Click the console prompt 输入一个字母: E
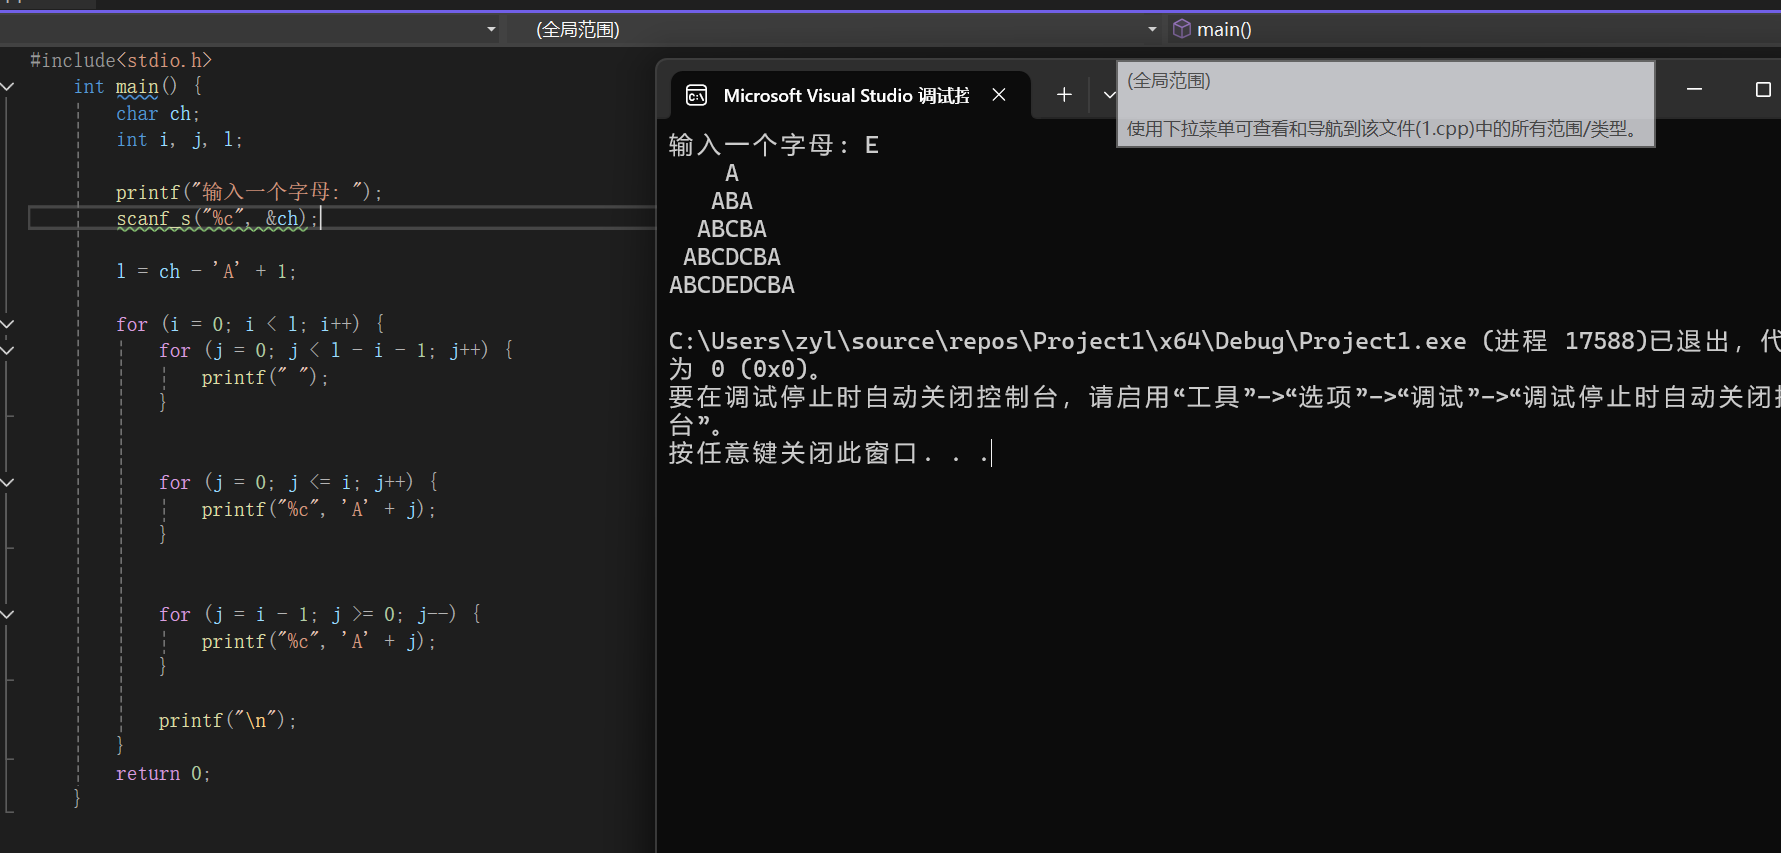This screenshot has height=853, width=1781. [774, 145]
